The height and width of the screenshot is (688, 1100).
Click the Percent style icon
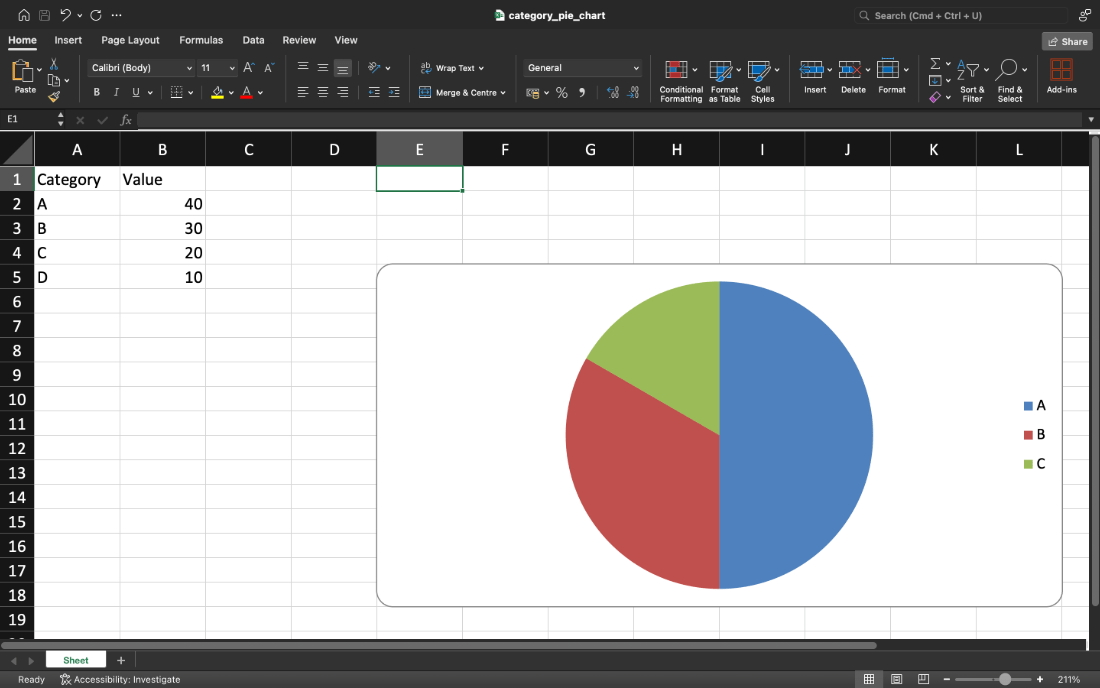(x=562, y=93)
